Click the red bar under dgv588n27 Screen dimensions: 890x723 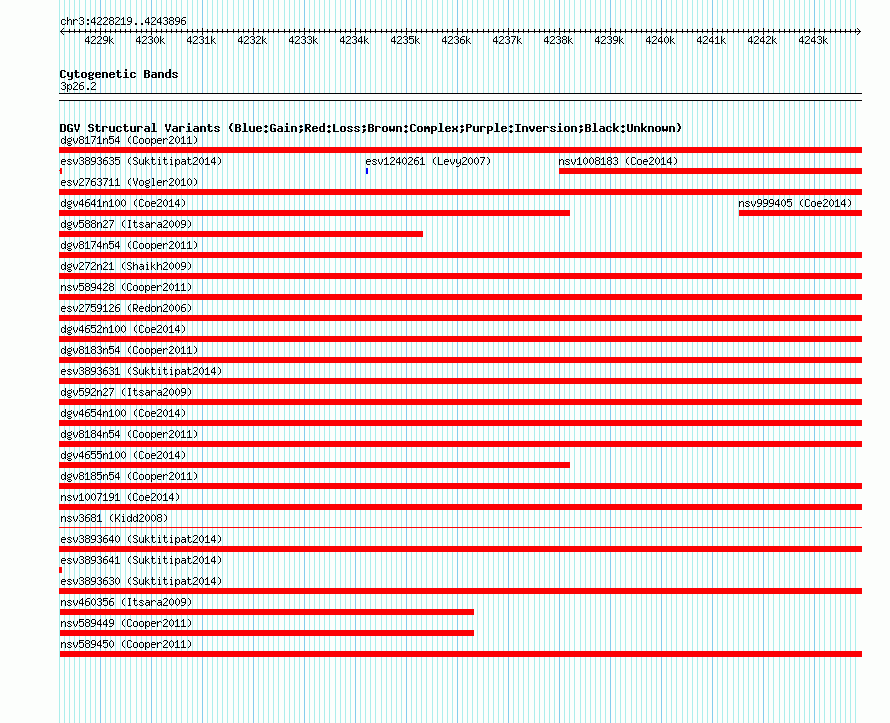coord(241,234)
